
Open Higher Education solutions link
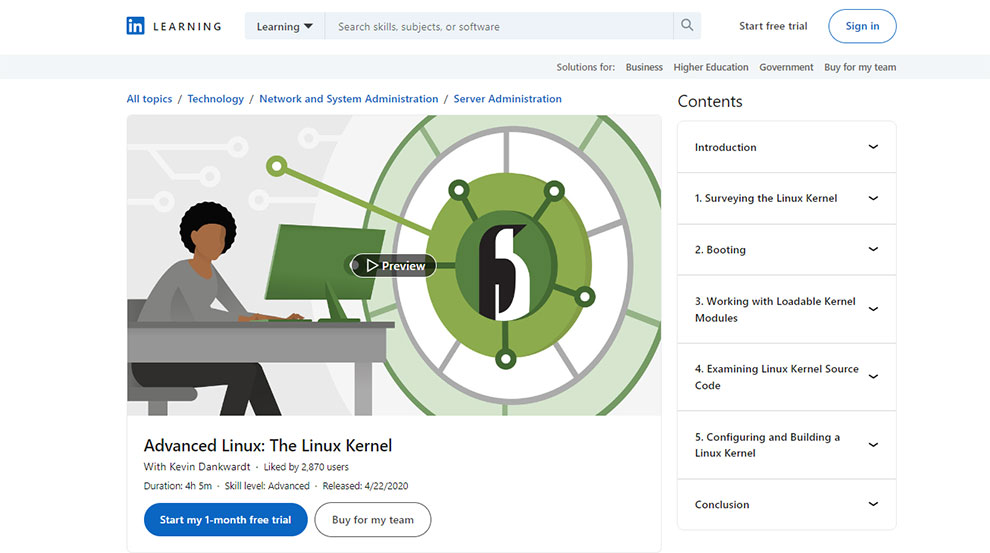click(x=711, y=67)
